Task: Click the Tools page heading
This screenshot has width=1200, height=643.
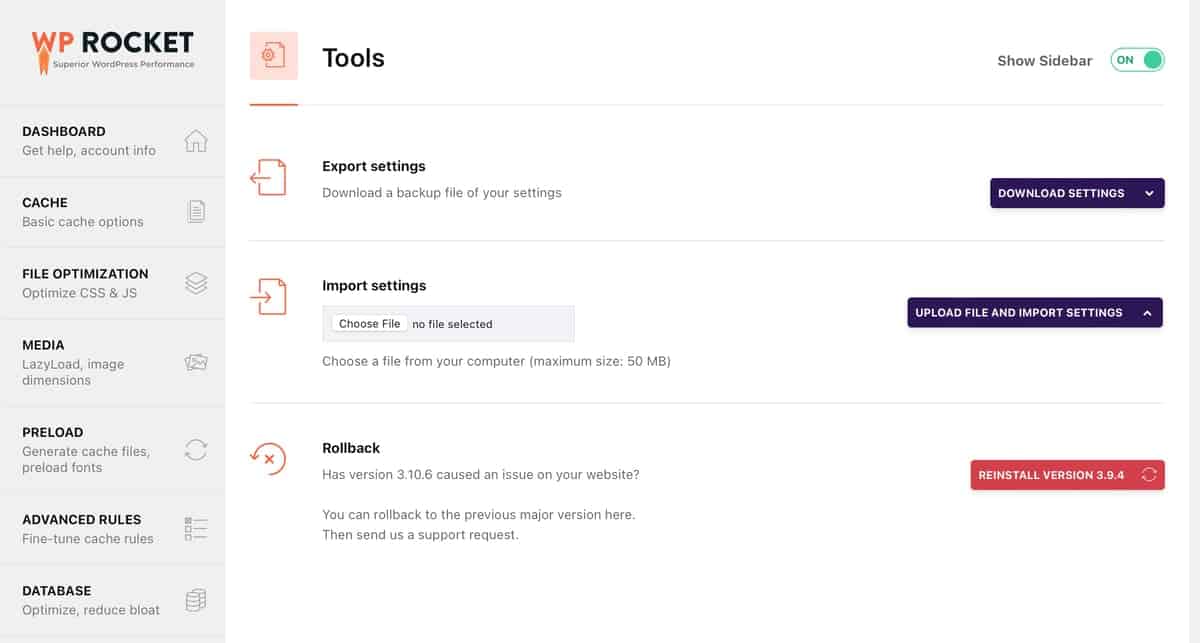Action: 353,58
